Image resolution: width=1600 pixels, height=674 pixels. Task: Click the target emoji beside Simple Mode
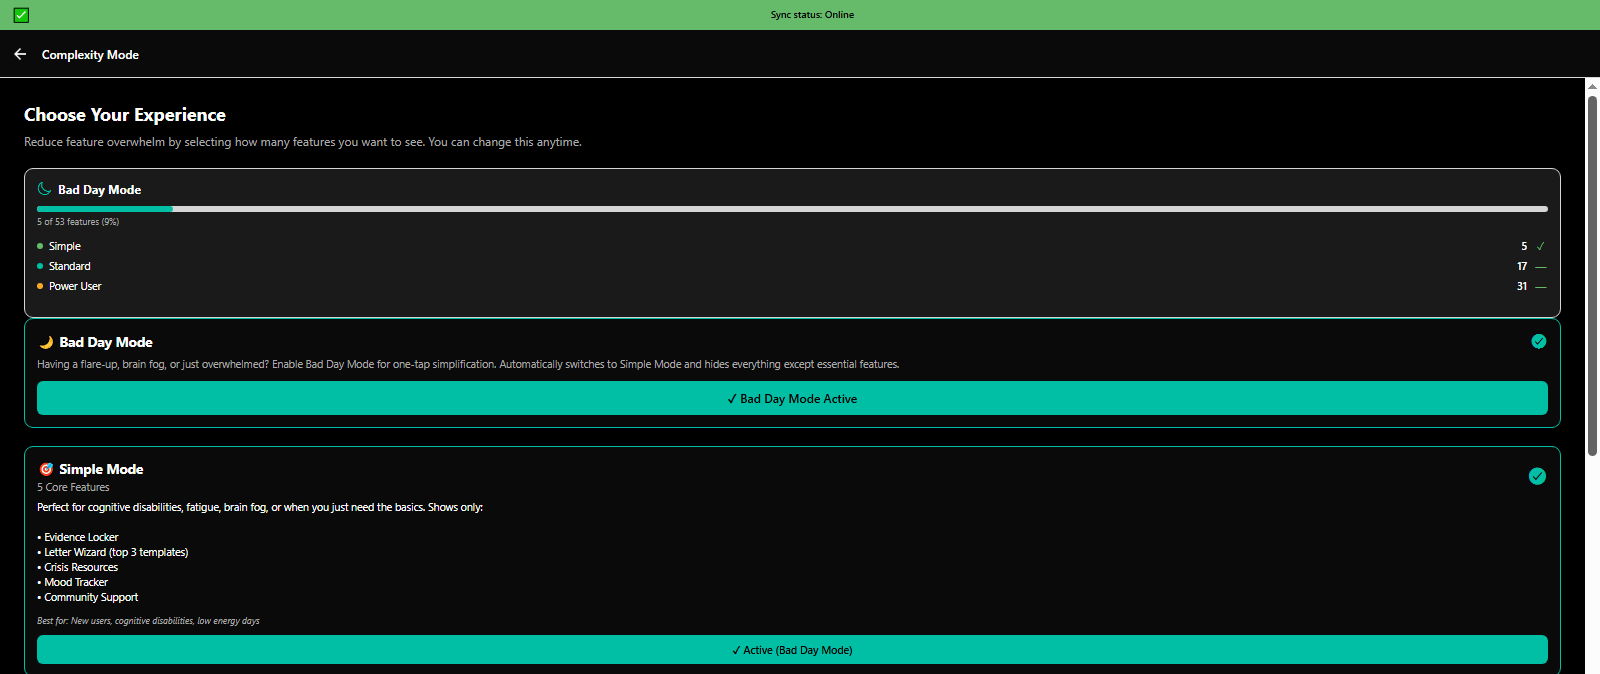tap(46, 469)
